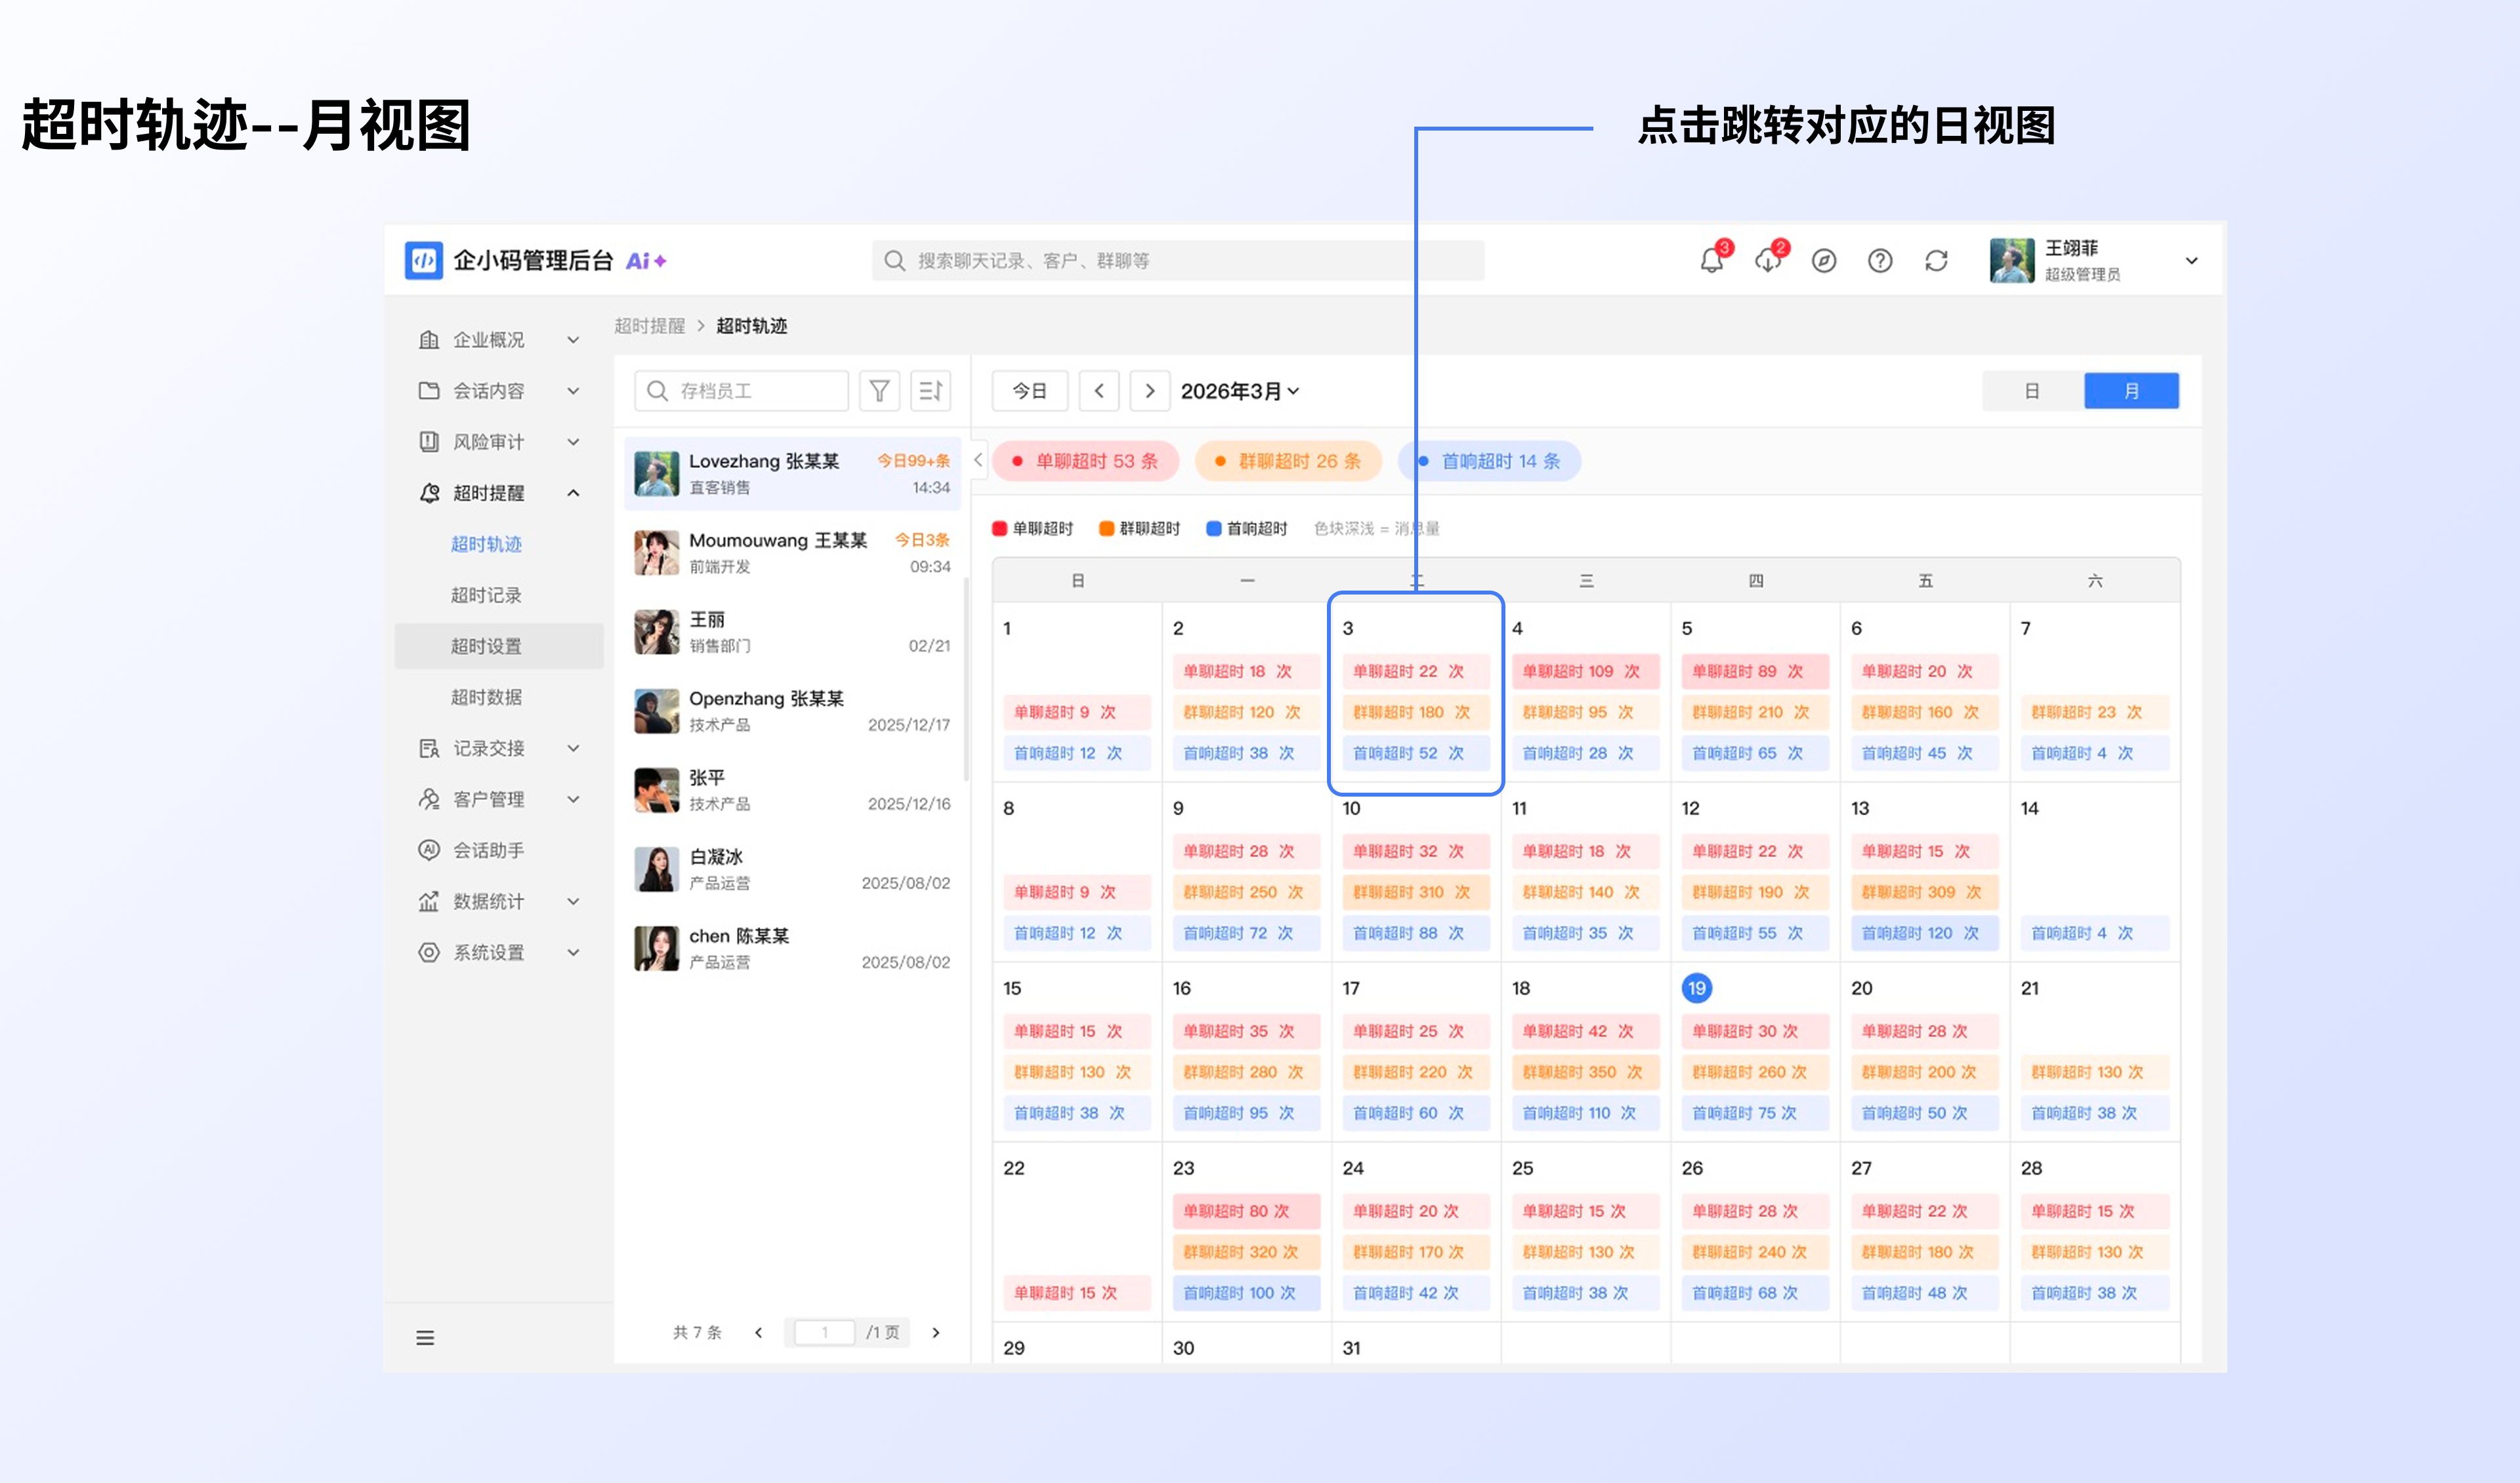Screen dimensions: 2520x1483
Task: Go to previous page in employee list
Action: pos(759,1333)
